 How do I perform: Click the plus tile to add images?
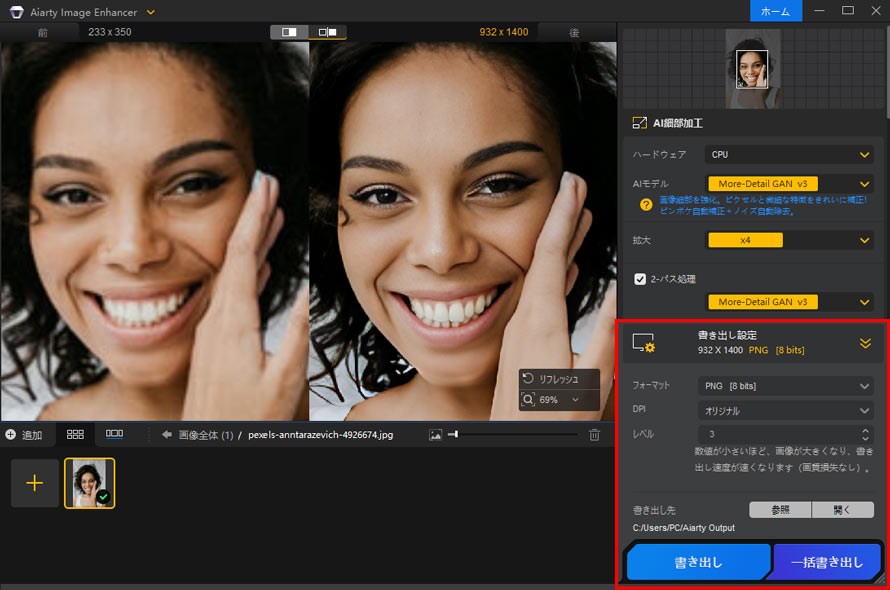pos(34,483)
